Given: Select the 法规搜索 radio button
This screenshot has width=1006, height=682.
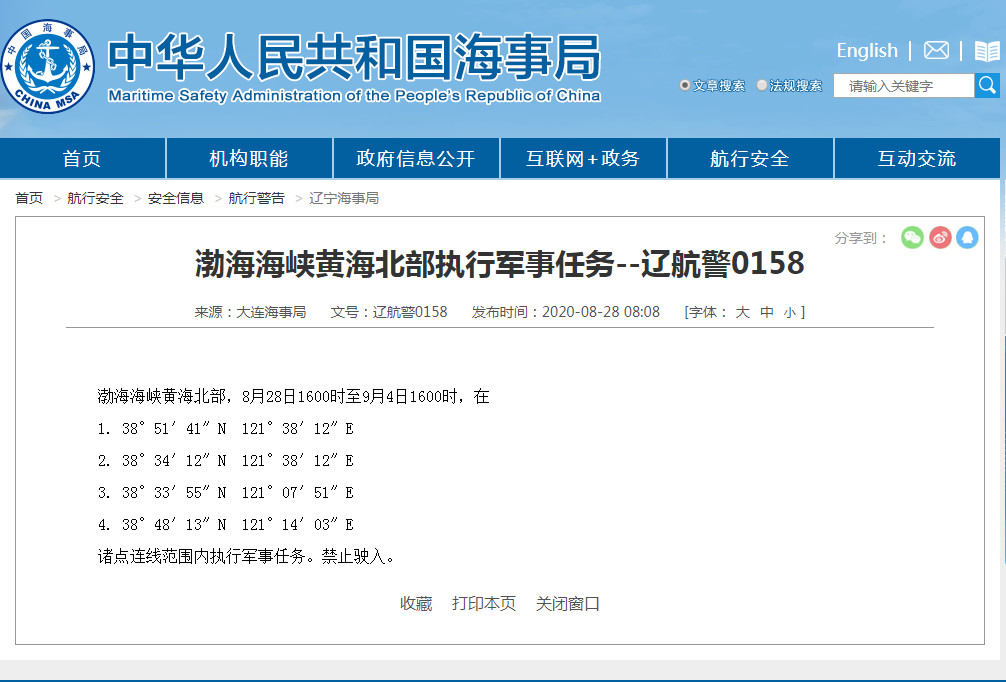Looking at the screenshot, I should coord(762,86).
